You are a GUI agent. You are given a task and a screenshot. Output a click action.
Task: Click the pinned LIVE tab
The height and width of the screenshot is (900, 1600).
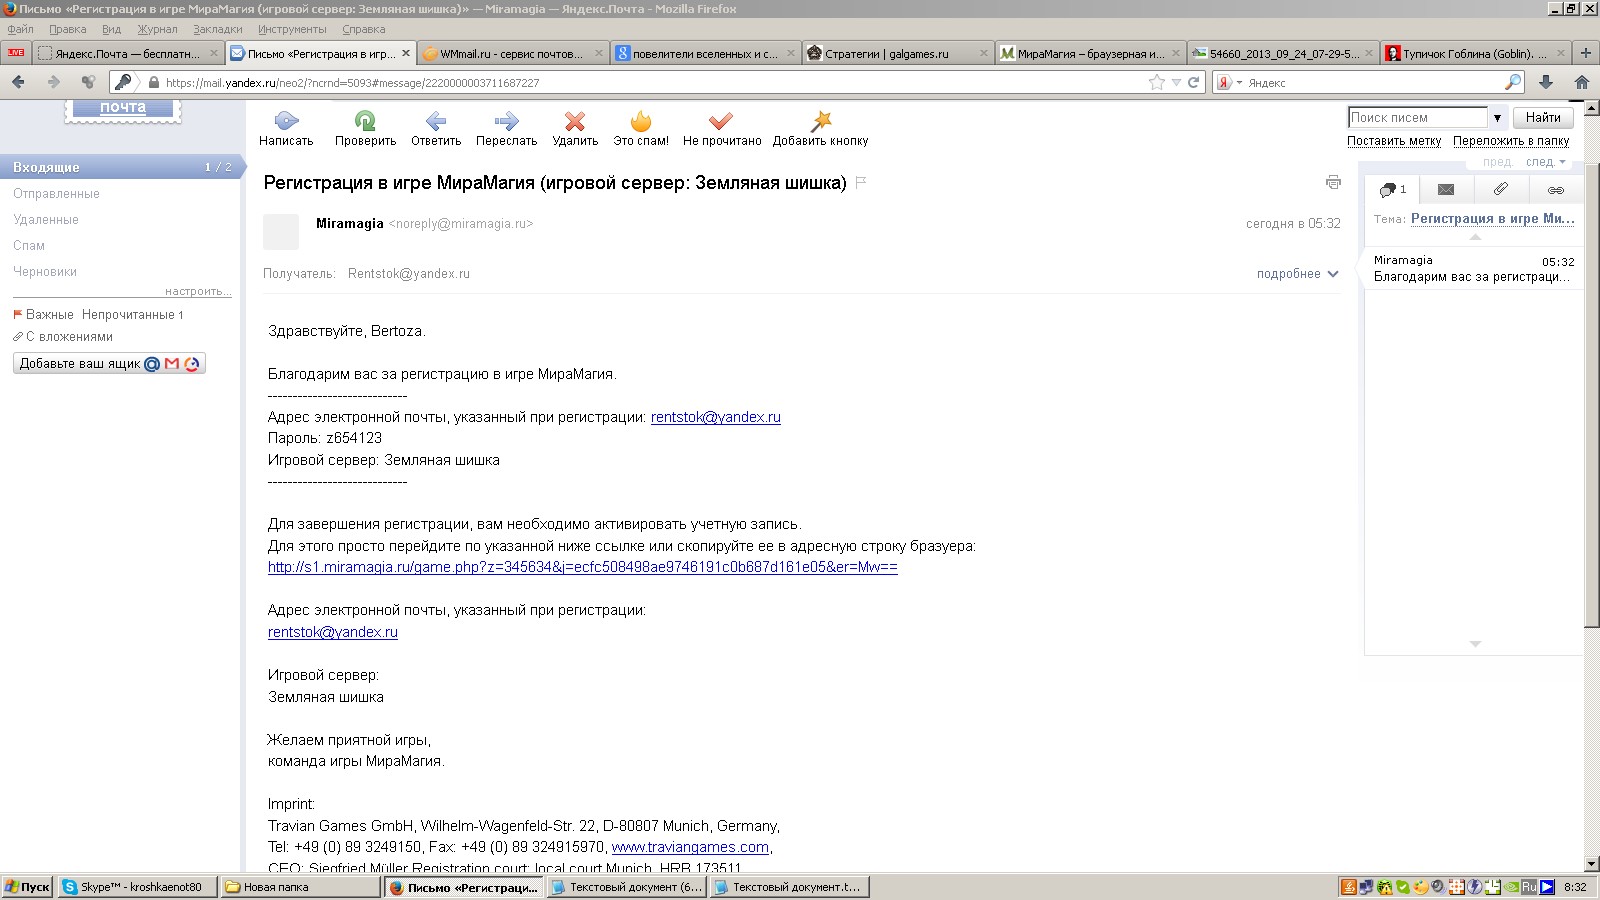tap(16, 53)
